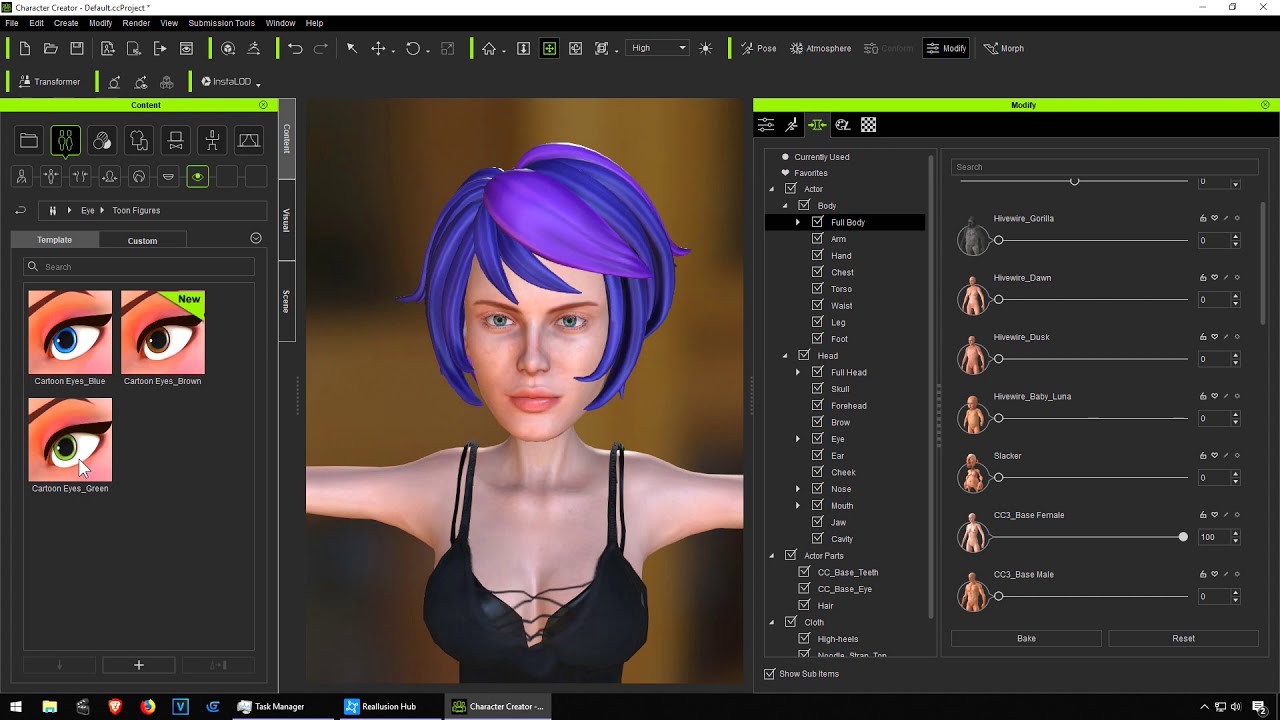Collapse the Actor Parts tree section
1280x720 pixels.
coord(772,556)
